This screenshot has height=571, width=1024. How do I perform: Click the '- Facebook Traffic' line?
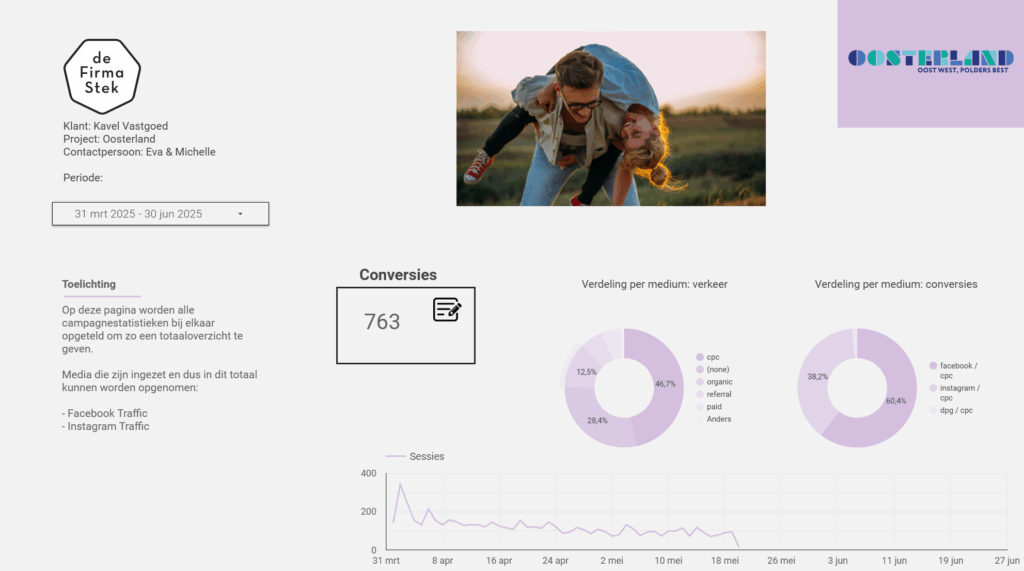pos(104,414)
